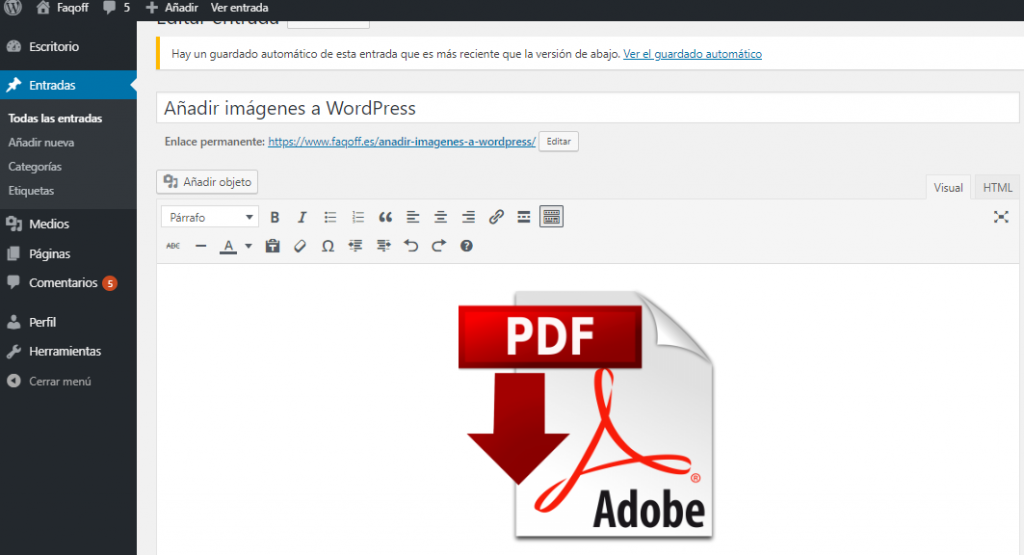The width and height of the screenshot is (1024, 555).
Task: Increase the paragraph indent
Action: tap(383, 246)
